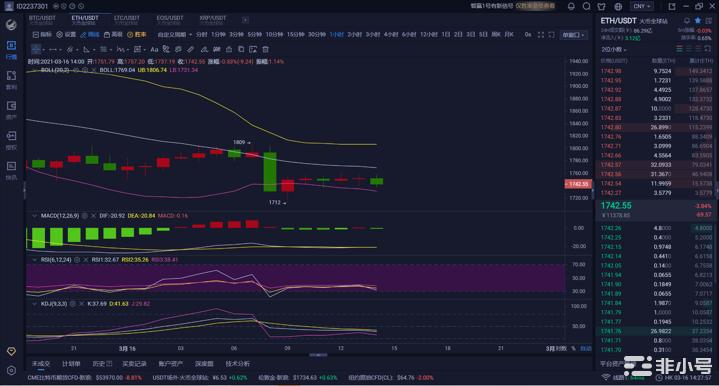
Task: Click the chart horizontal scroll handle
Action: [x=318, y=354]
